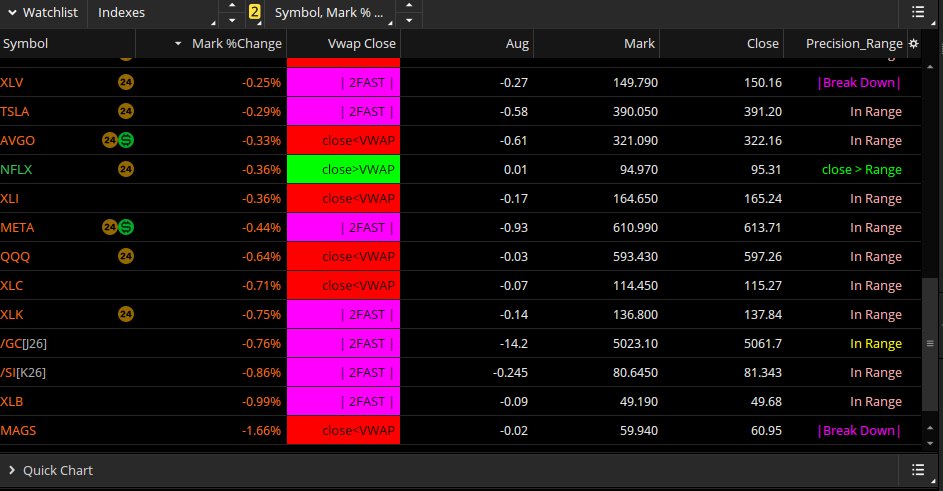The width and height of the screenshot is (943, 491).
Task: Expand the Quick Chart panel
Action: coord(12,470)
